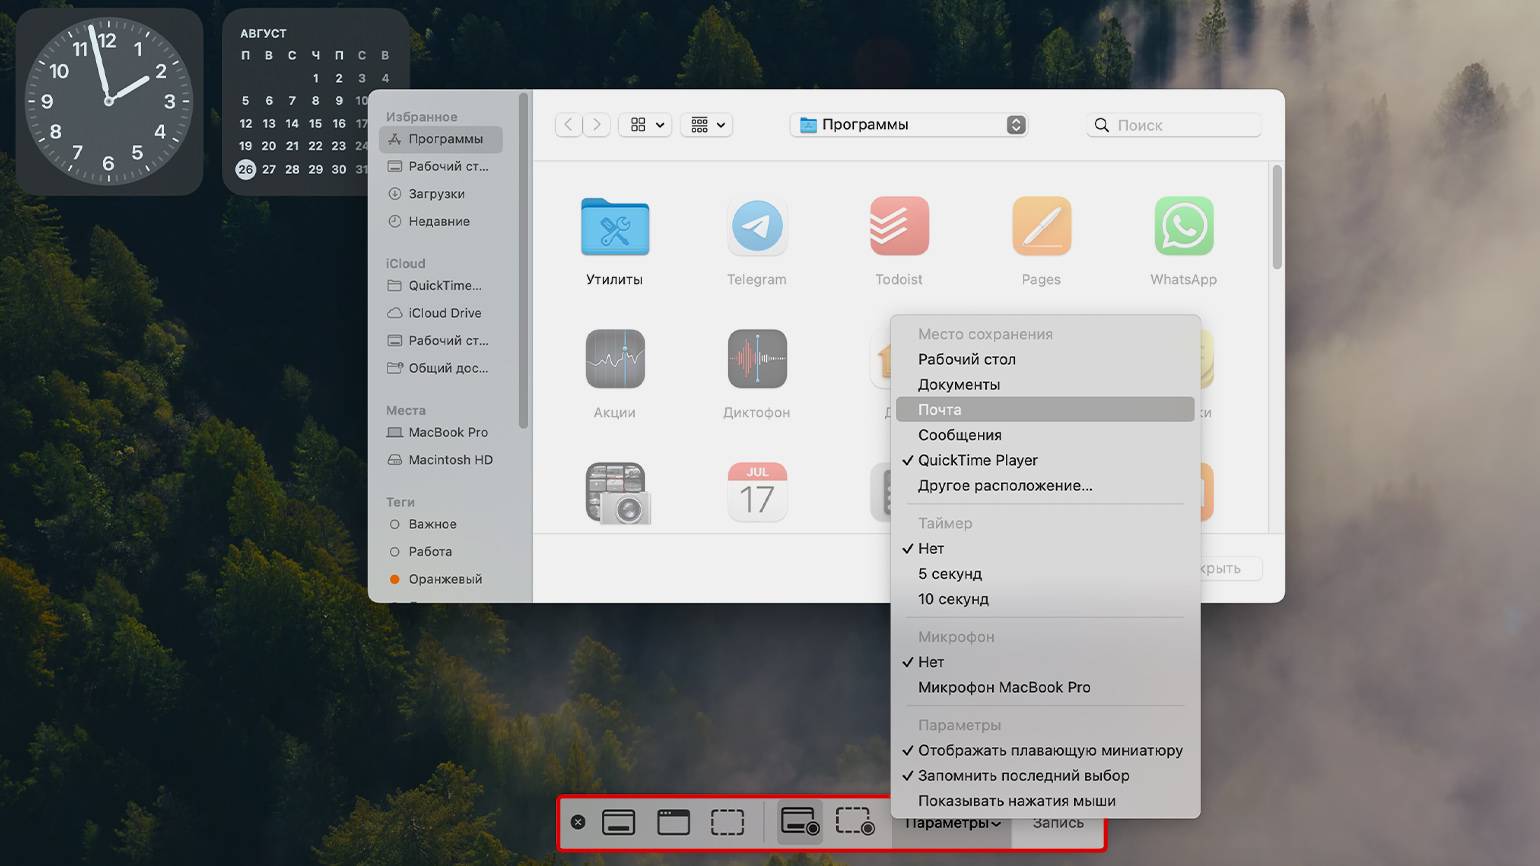Set timer to 10 секунд
The width and height of the screenshot is (1540, 866).
tap(1045, 599)
